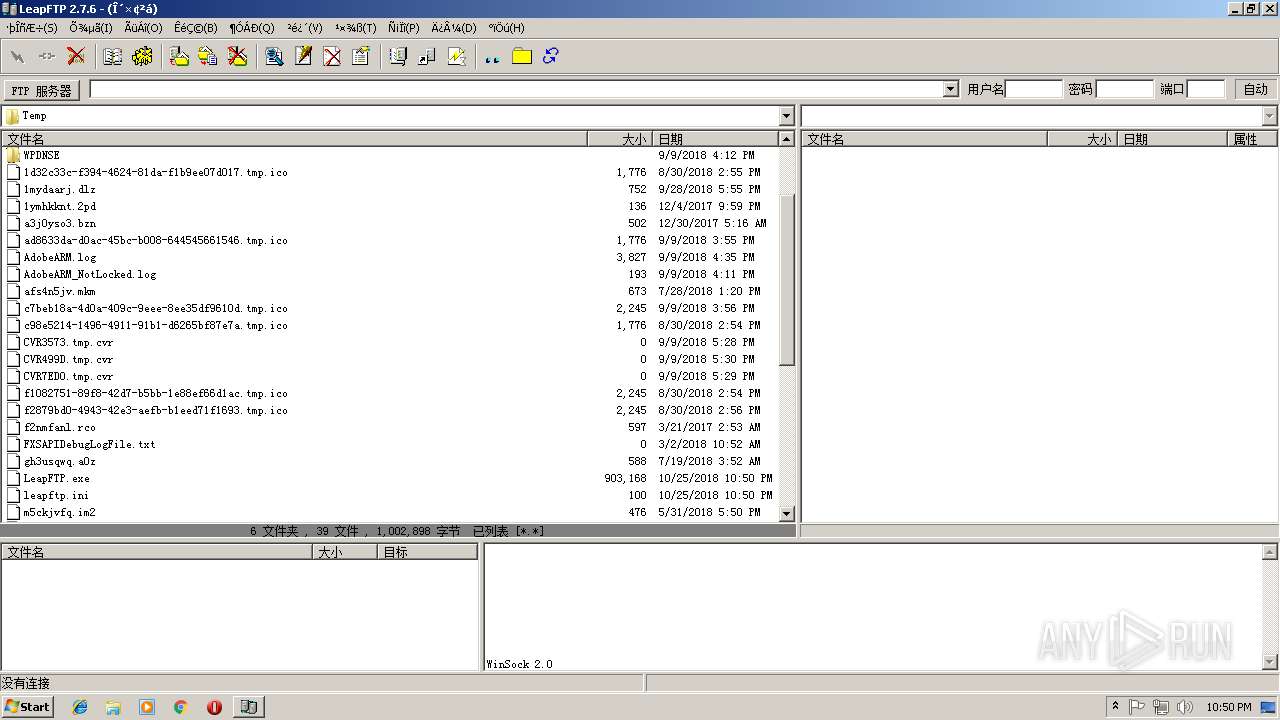Click the 自动 button
1280x720 pixels.
(1256, 90)
